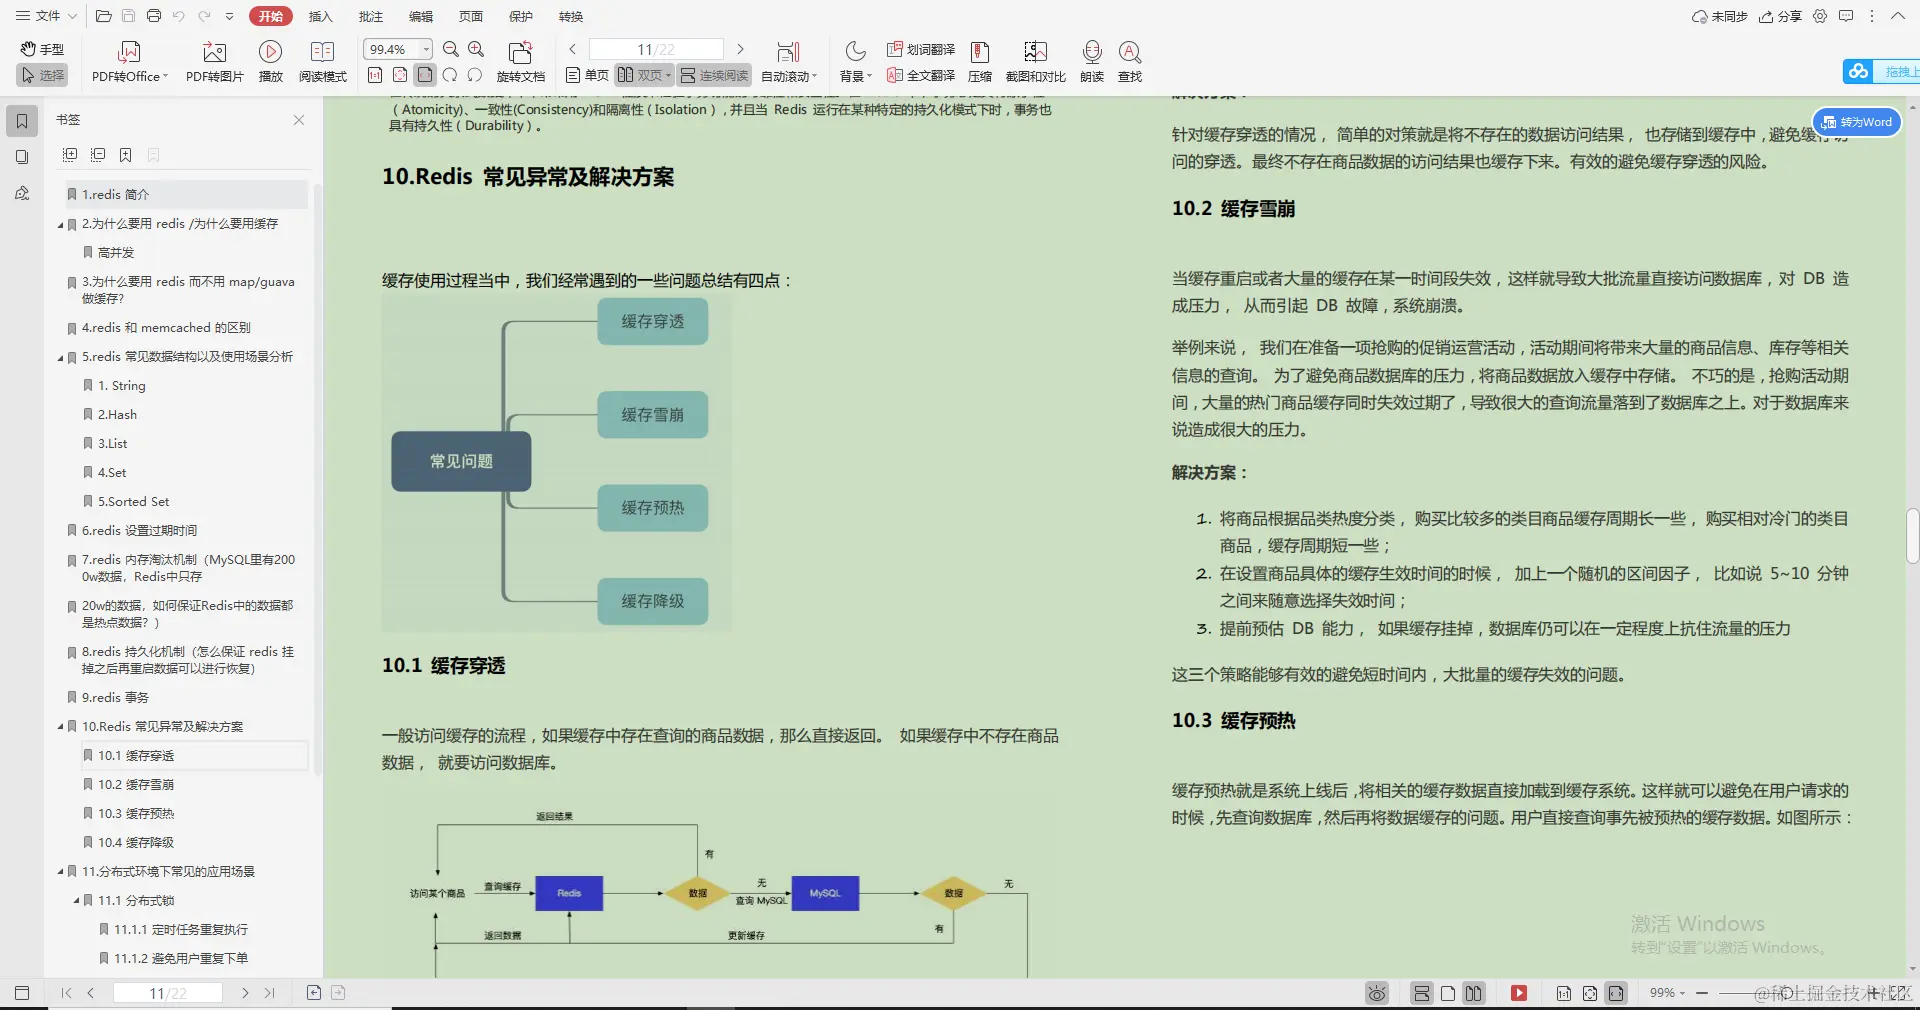Screen dimensions: 1920x1010
Task: Switch to the 插入 ribbon tab
Action: click(x=320, y=16)
